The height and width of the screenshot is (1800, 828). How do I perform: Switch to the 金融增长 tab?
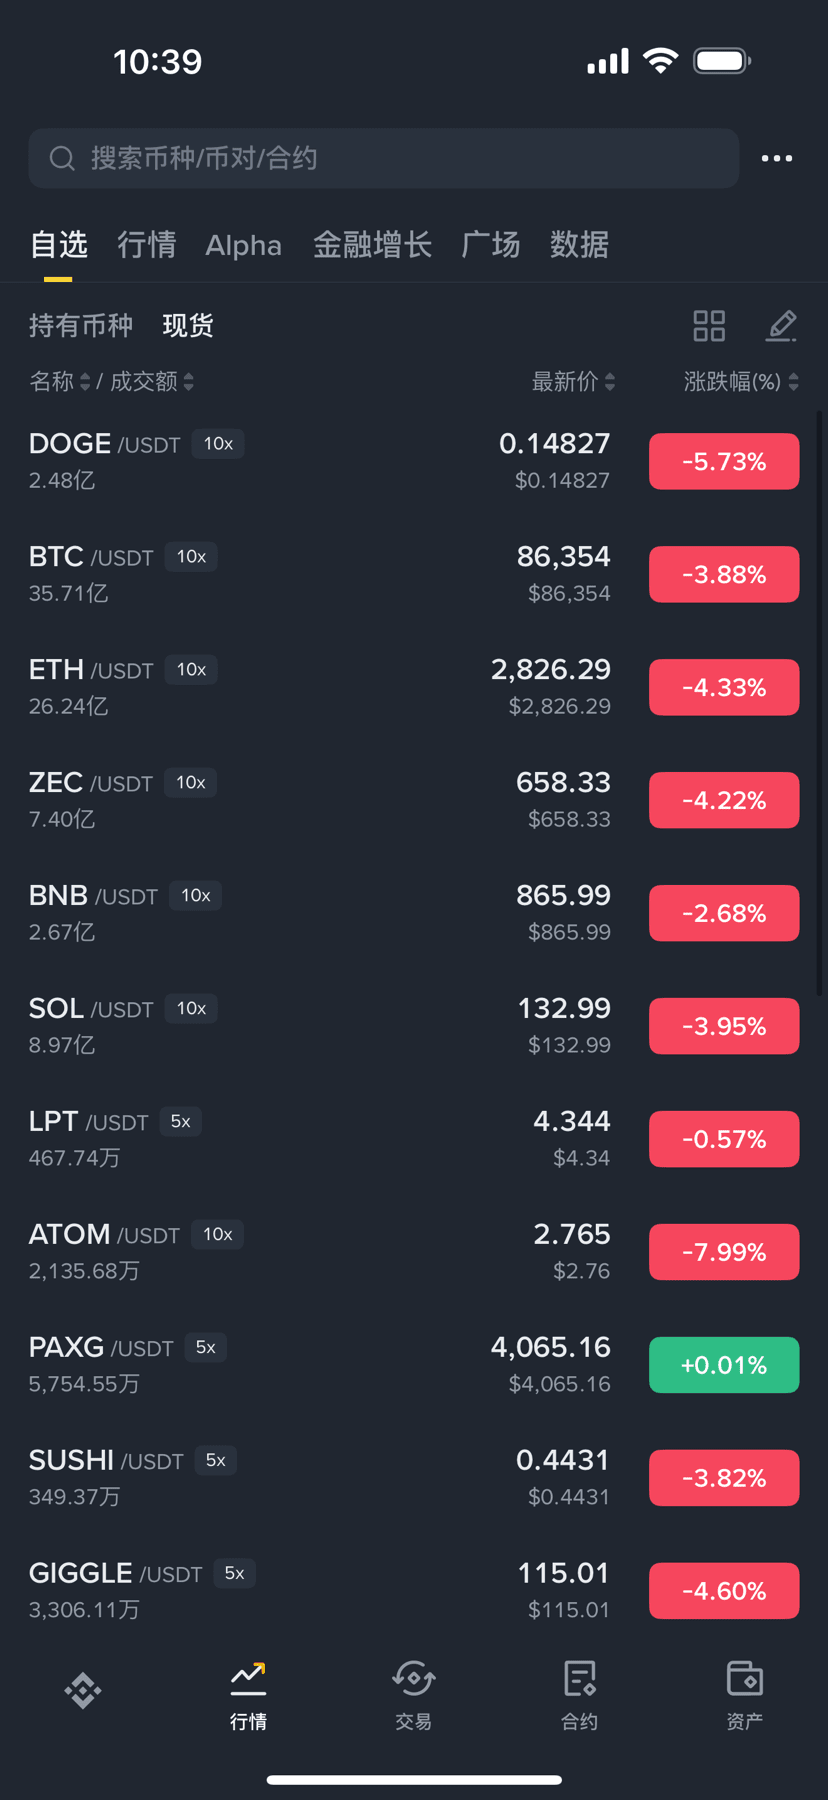pyautogui.click(x=372, y=245)
